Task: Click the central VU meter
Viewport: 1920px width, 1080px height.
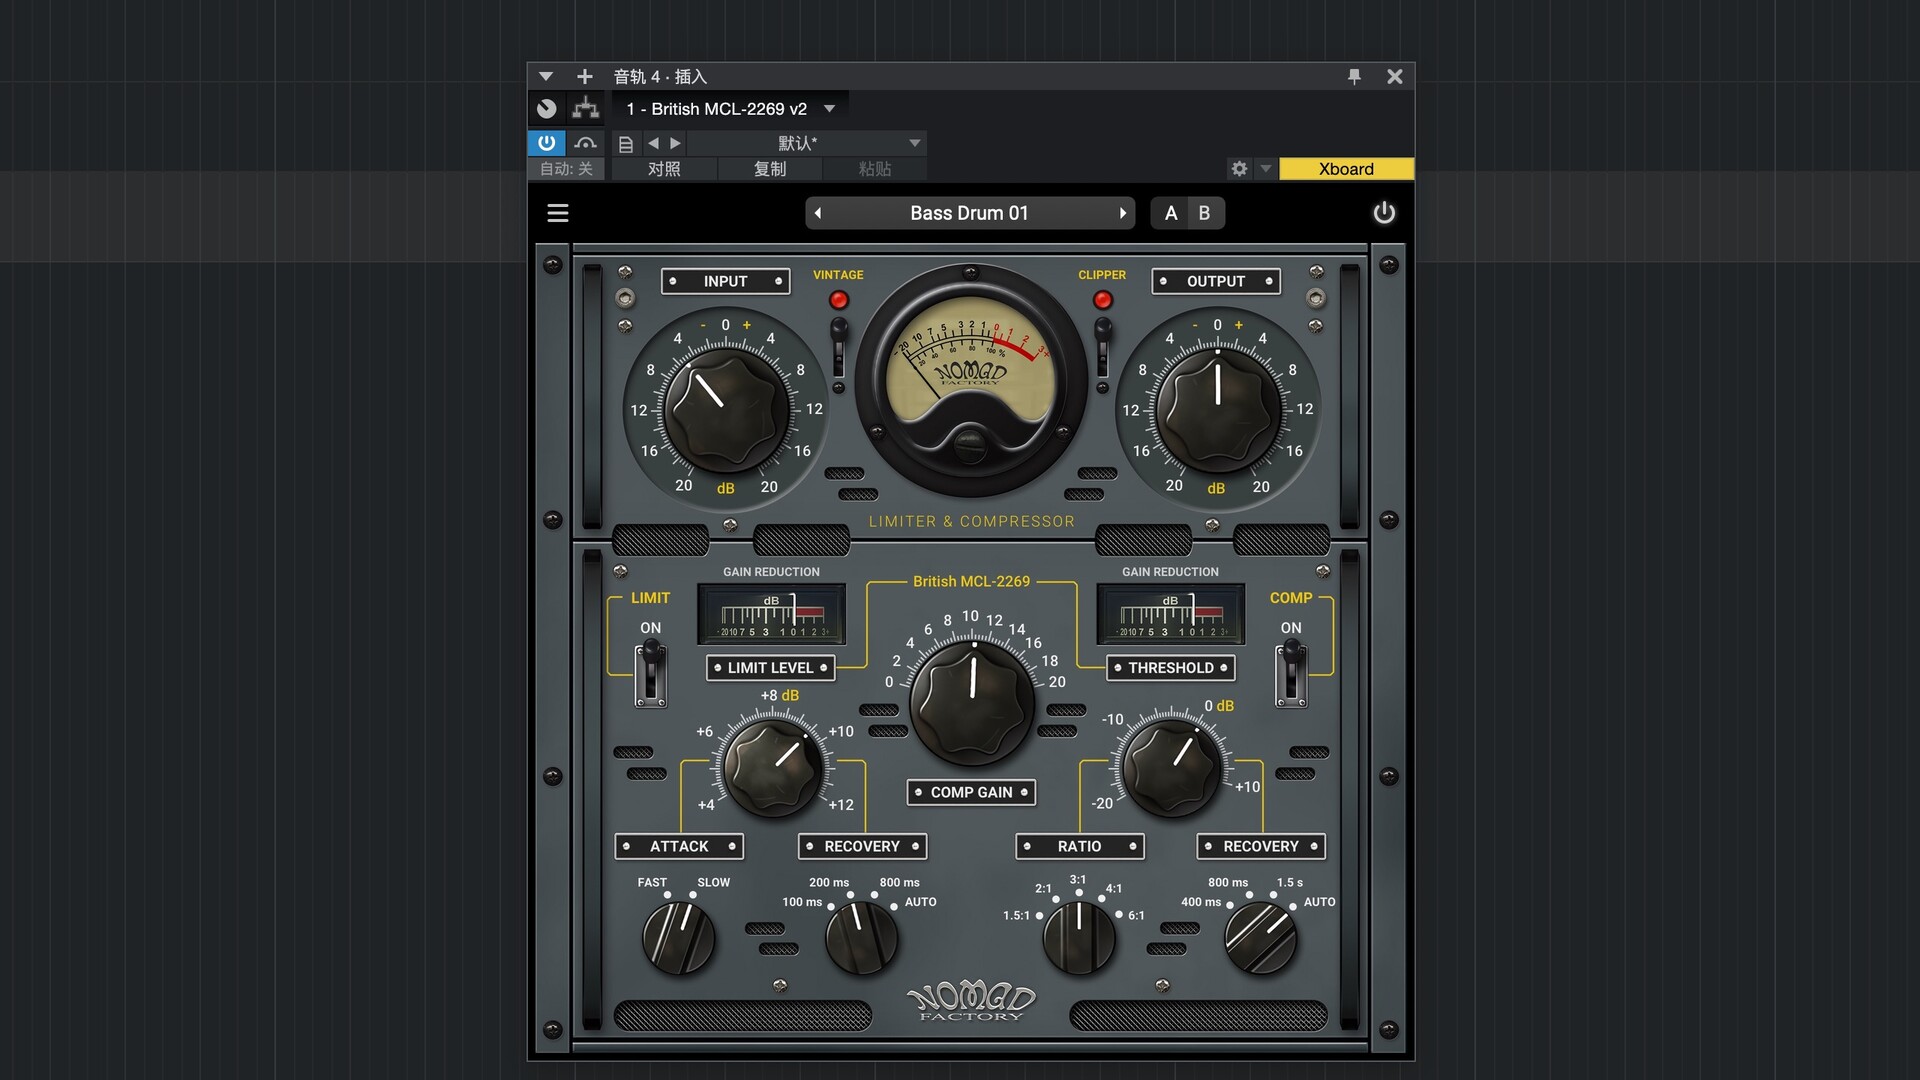Action: (971, 380)
